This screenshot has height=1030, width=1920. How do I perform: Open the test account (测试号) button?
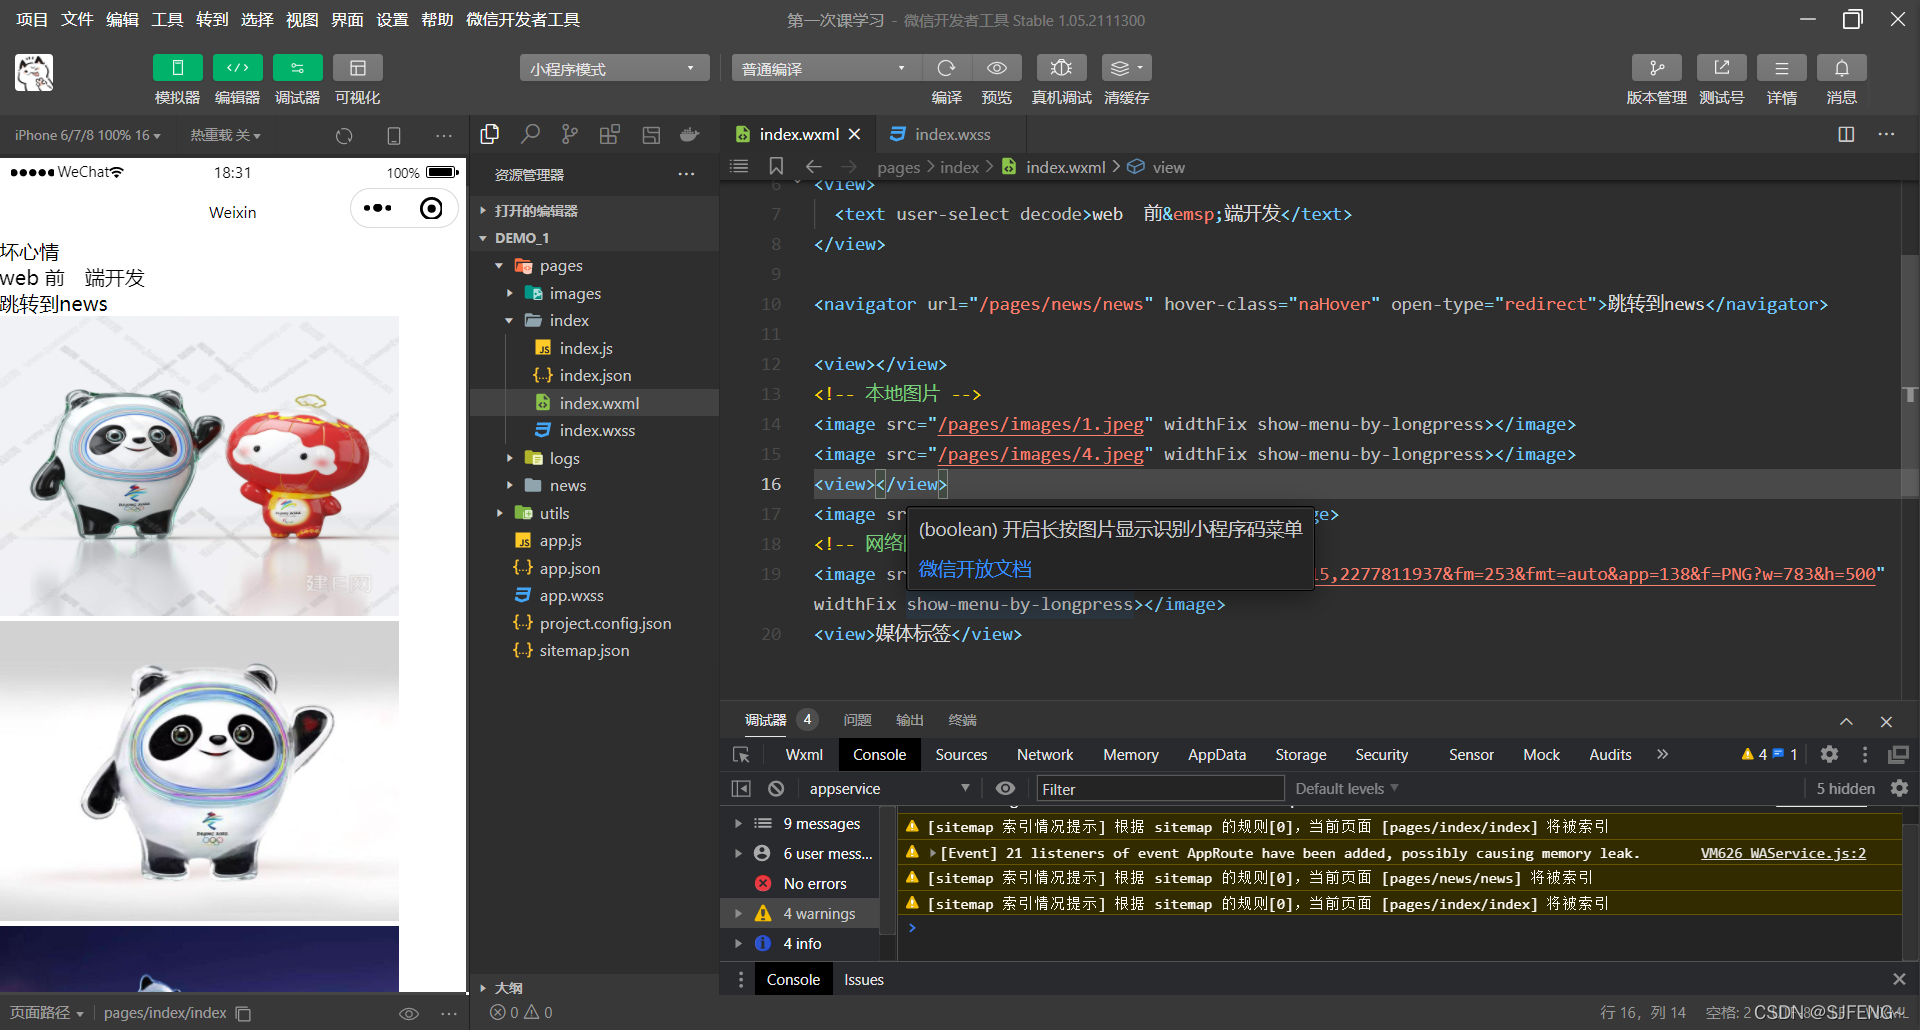tap(1721, 68)
